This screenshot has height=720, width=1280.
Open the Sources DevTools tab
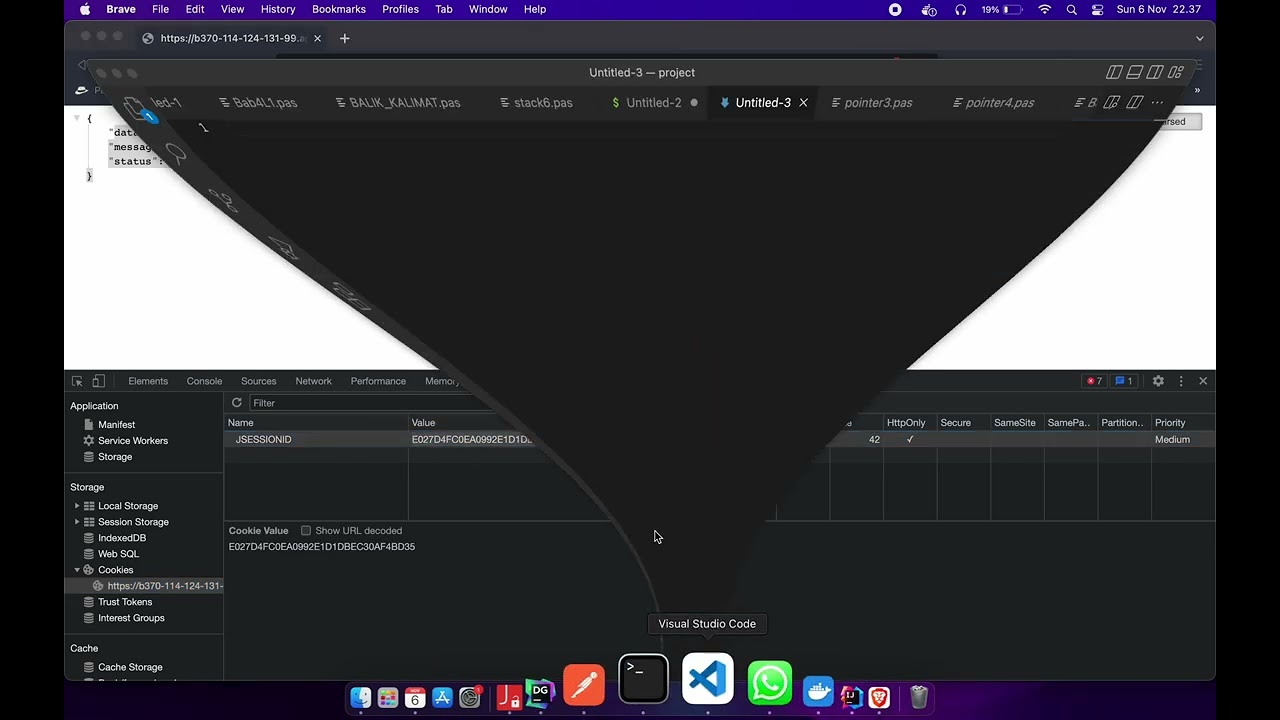(x=258, y=381)
